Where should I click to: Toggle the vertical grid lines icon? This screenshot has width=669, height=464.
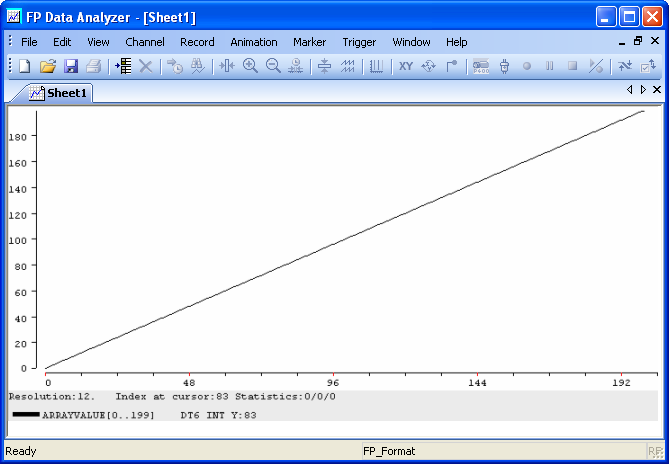coord(376,66)
